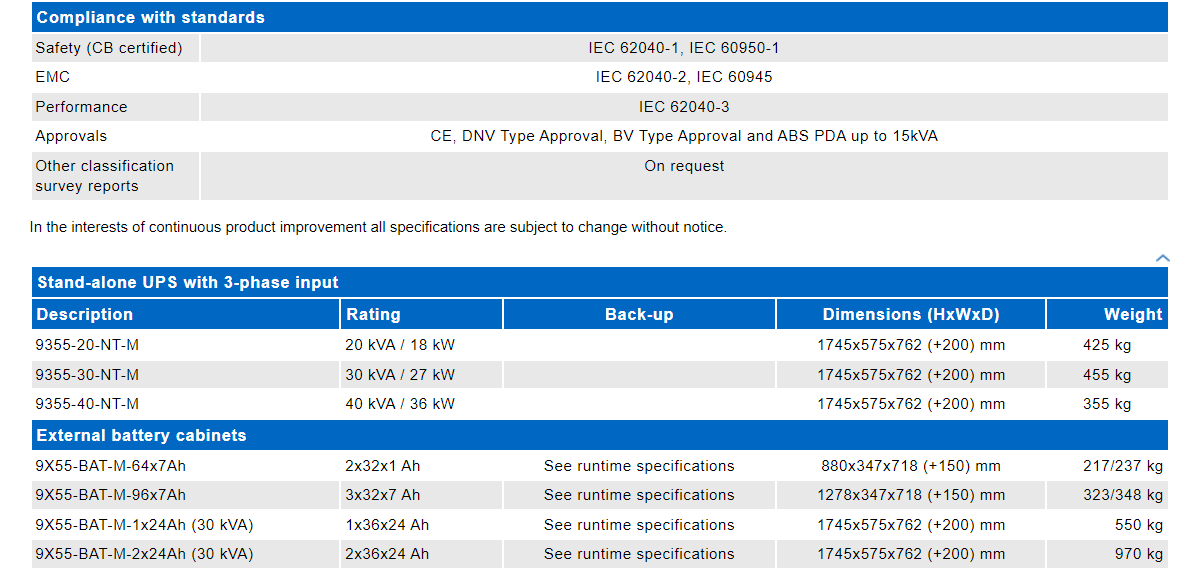This screenshot has width=1194, height=570.
Task: Click the Approvals row listing CE and DNV
Action: point(684,136)
